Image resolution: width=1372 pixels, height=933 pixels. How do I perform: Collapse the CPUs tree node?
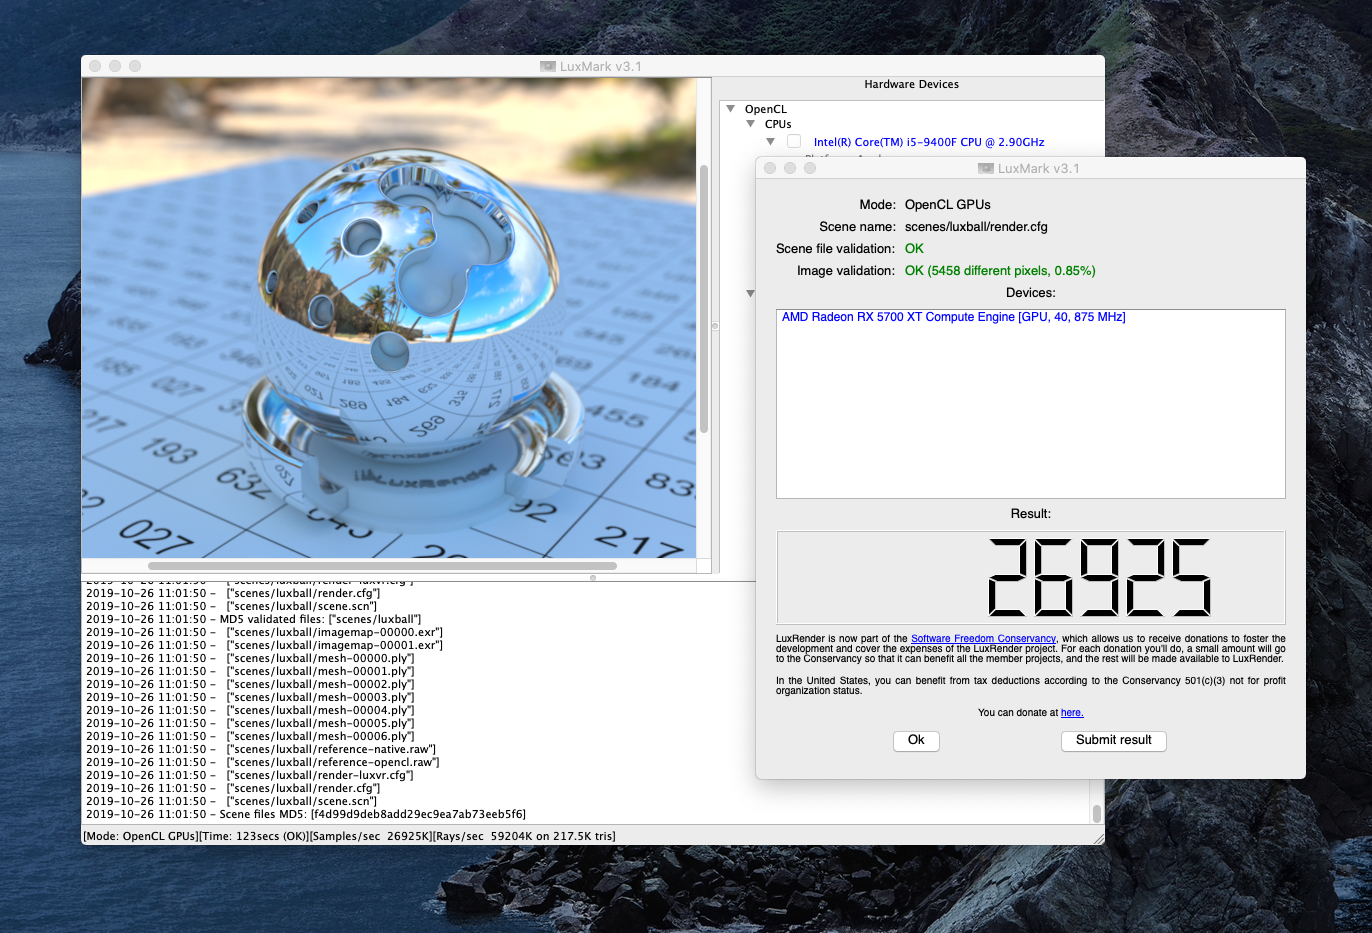[751, 124]
